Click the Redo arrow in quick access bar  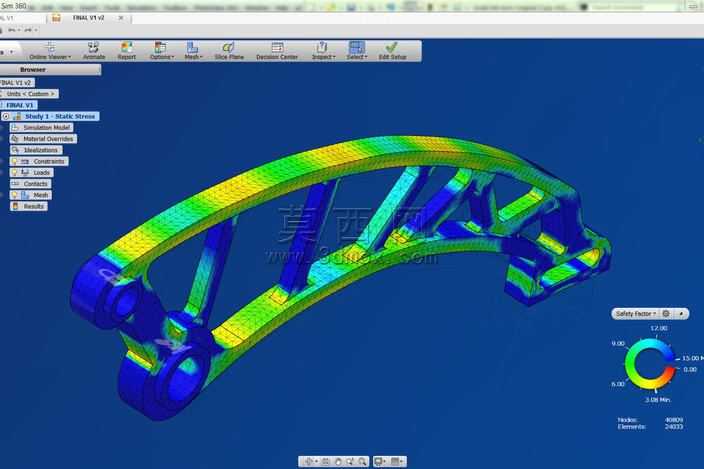point(28,30)
